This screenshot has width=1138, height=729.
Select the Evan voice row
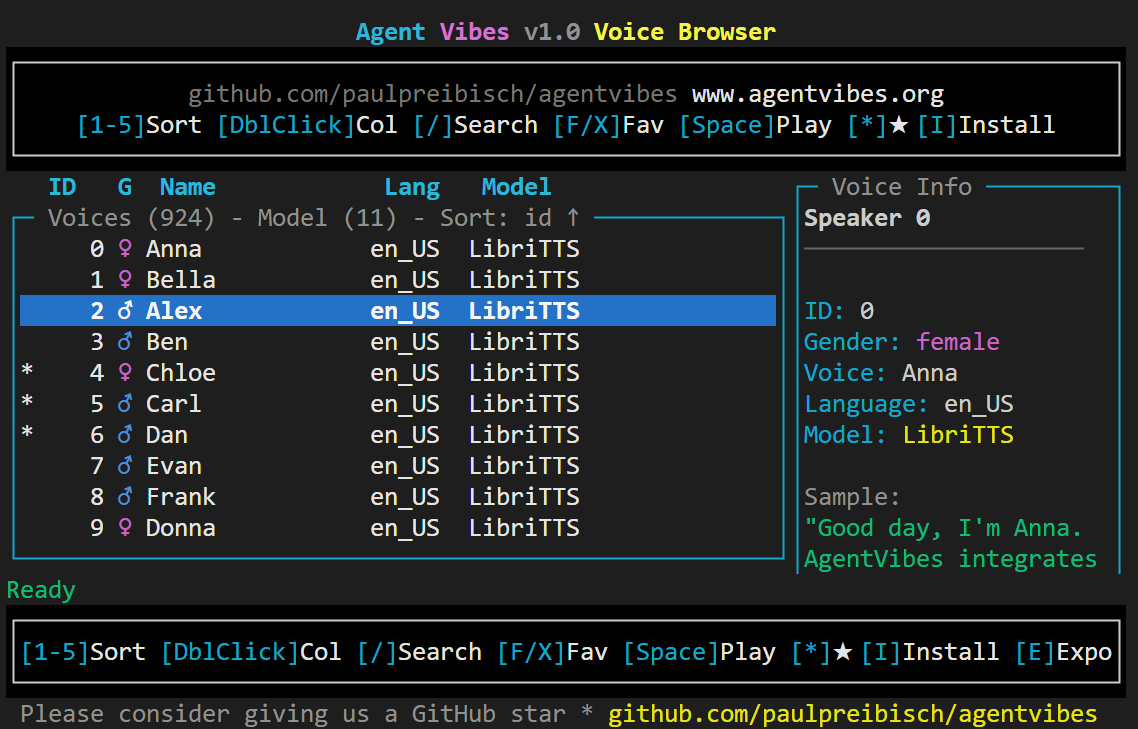pos(398,466)
